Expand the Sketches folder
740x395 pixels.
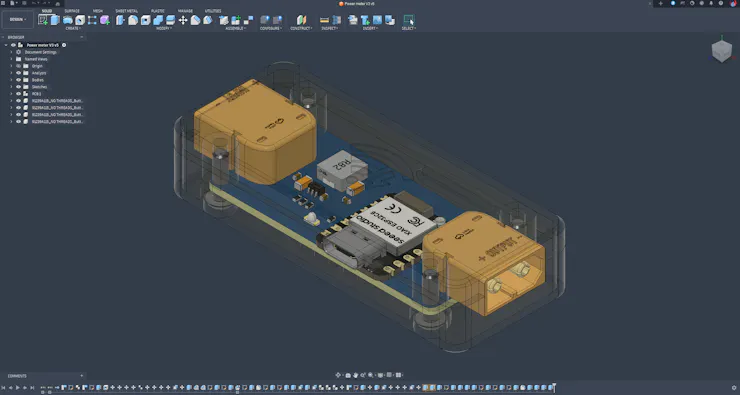[11, 87]
